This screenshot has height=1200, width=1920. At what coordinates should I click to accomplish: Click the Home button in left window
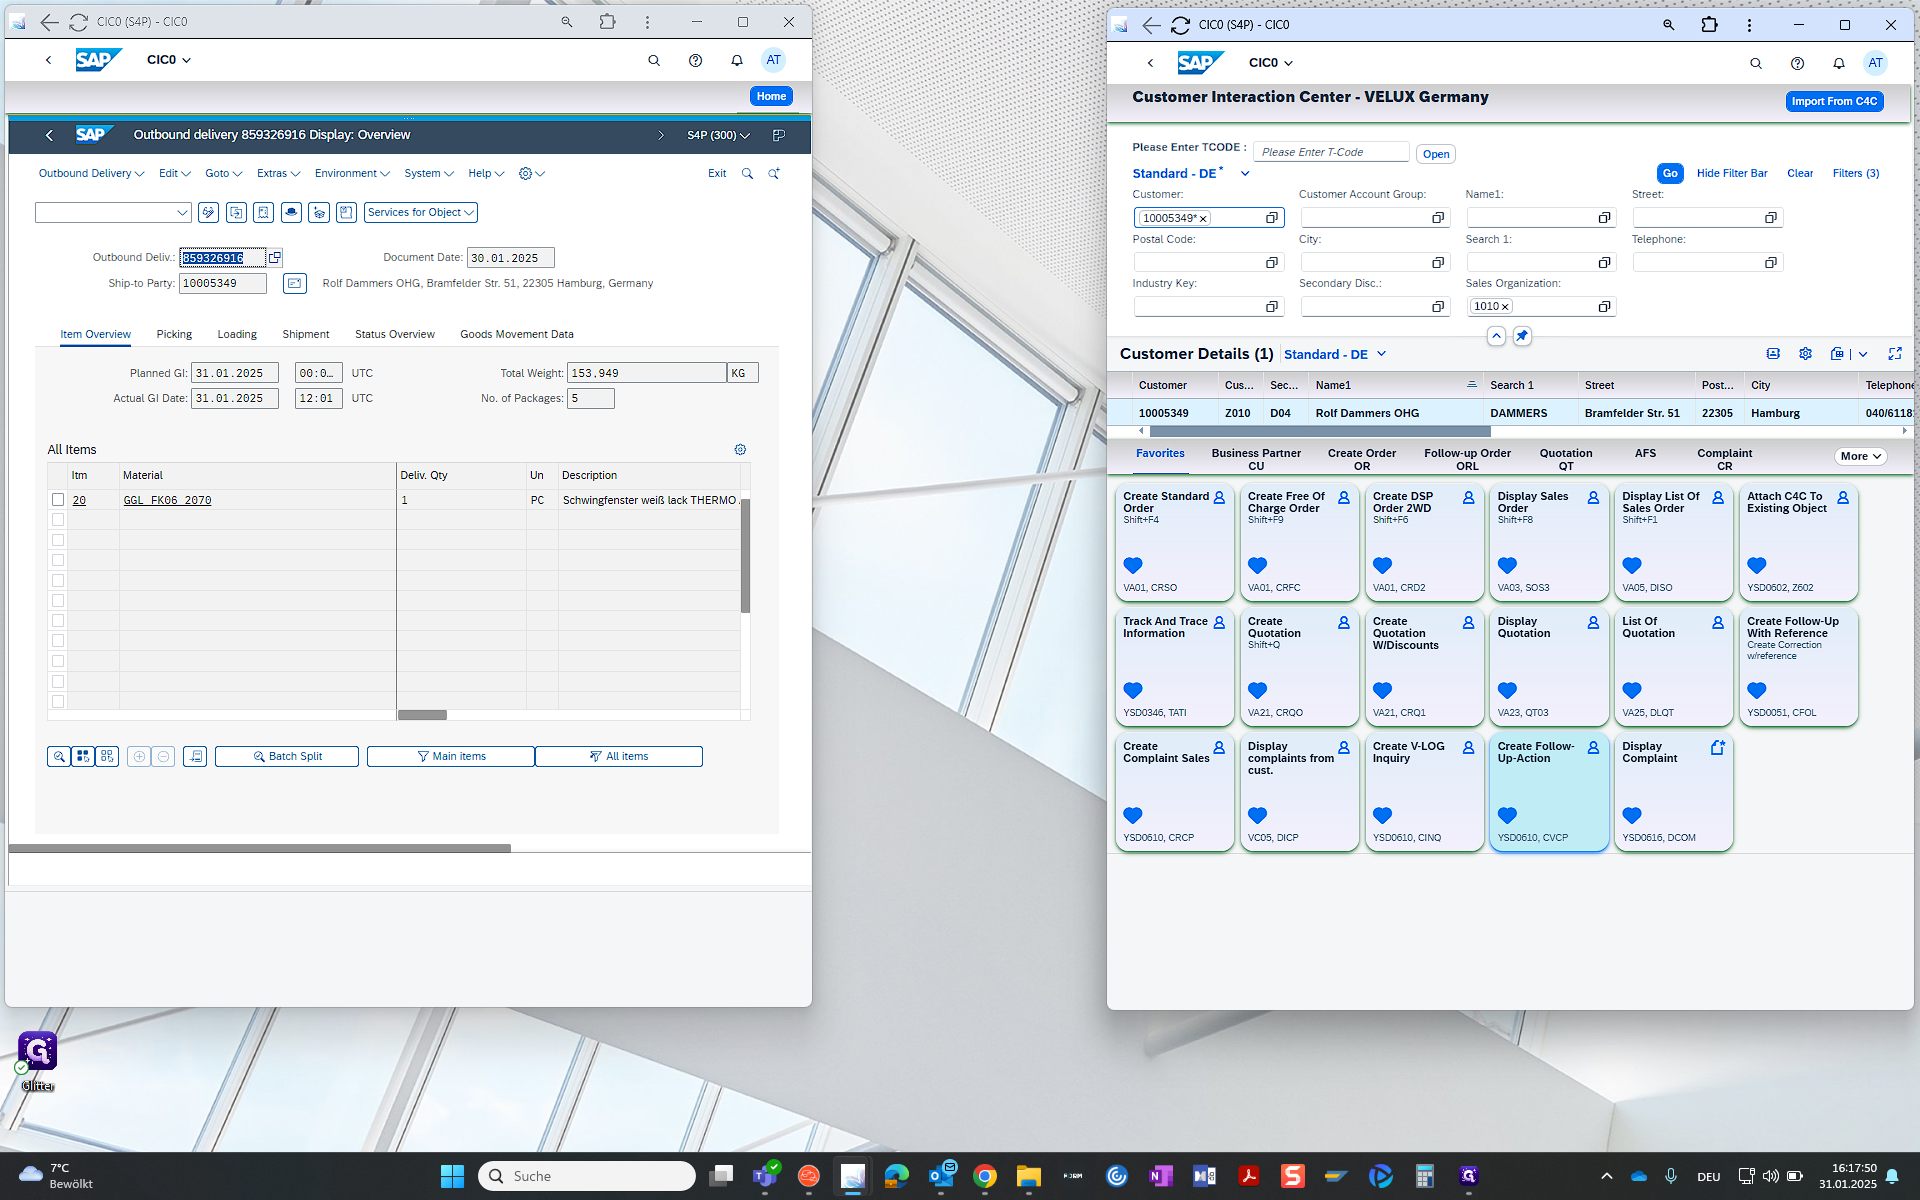click(x=771, y=97)
